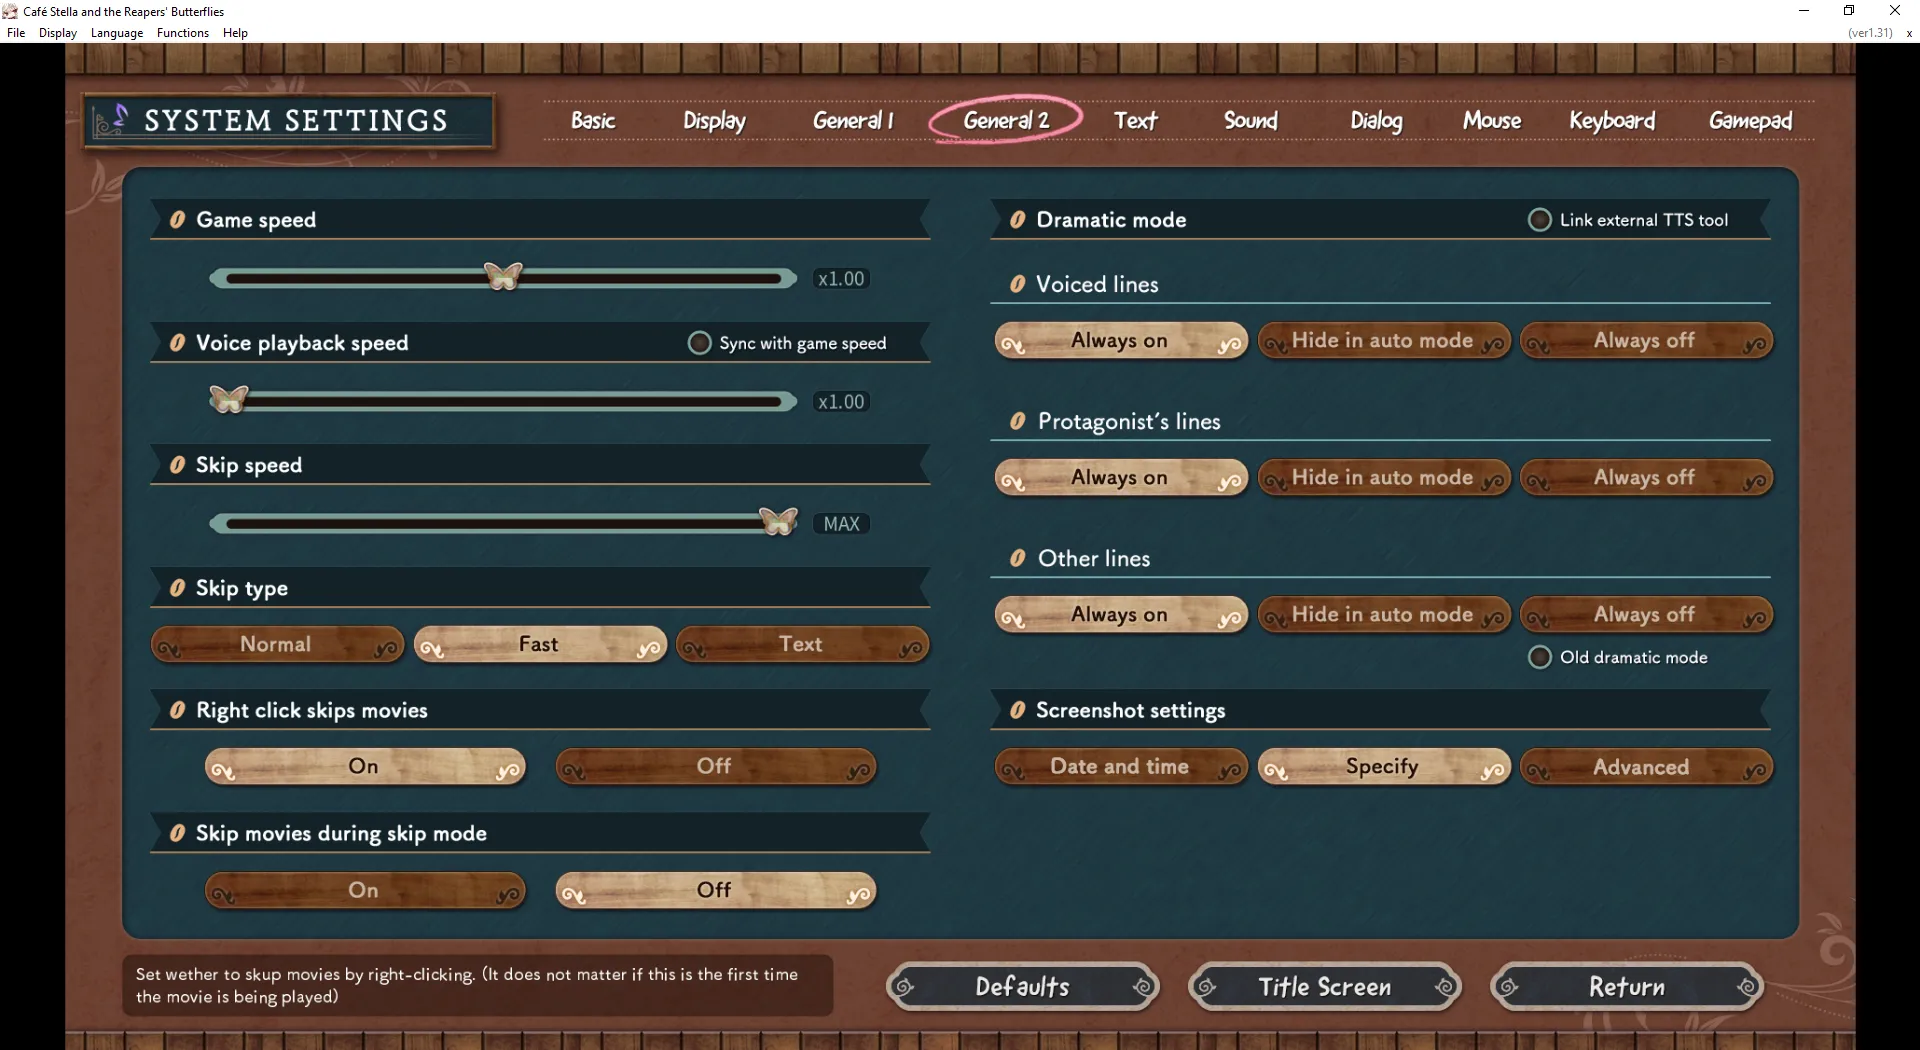Image resolution: width=1920 pixels, height=1050 pixels.
Task: Click the quill icon beside Voice playback speed
Action: (x=177, y=343)
